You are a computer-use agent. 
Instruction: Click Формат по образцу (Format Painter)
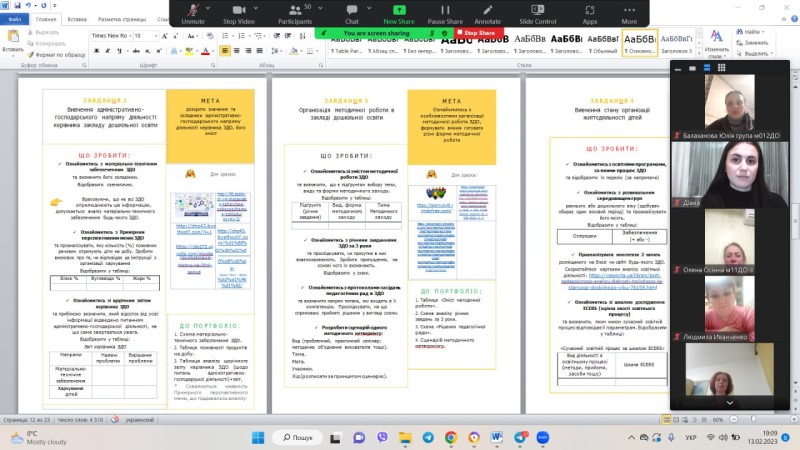pyautogui.click(x=57, y=55)
